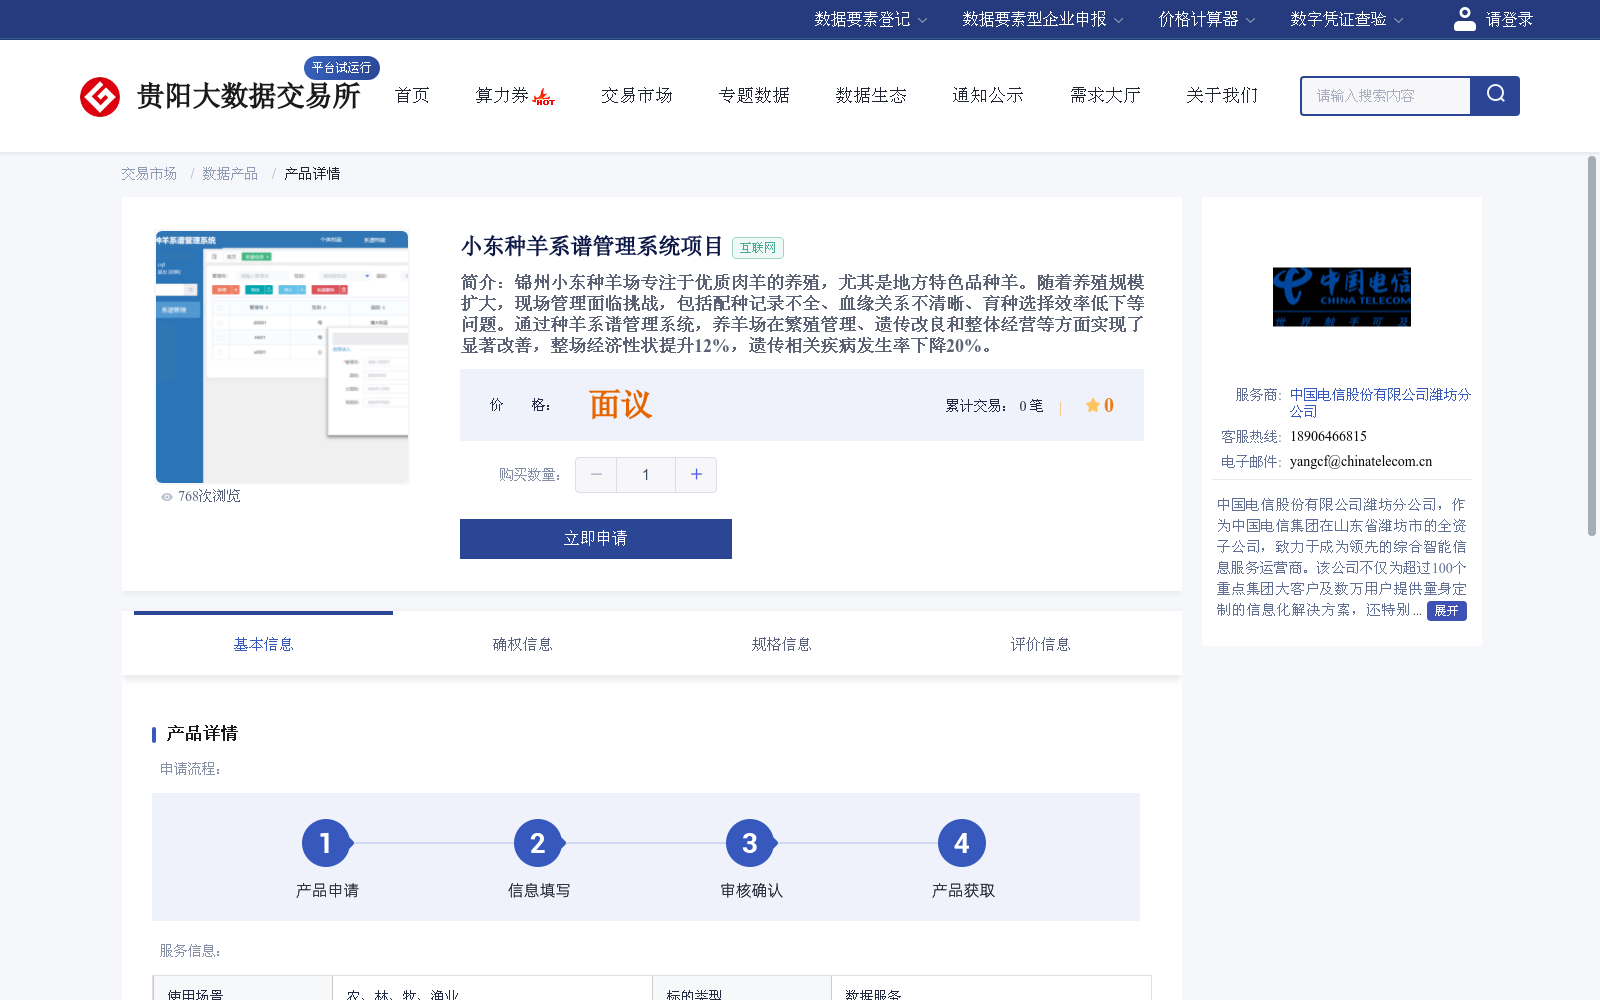Click the 立即申请 button
The height and width of the screenshot is (1000, 1600).
pos(596,539)
